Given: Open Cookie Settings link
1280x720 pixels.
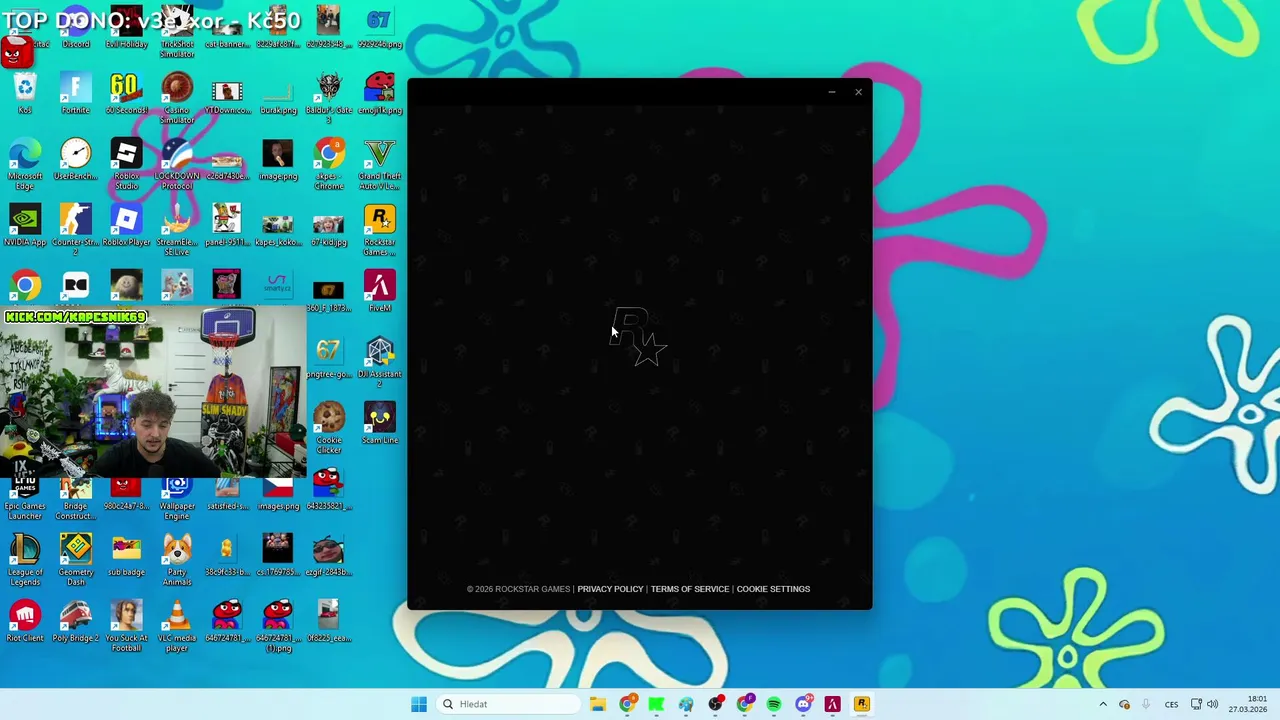Looking at the screenshot, I should click(x=773, y=589).
